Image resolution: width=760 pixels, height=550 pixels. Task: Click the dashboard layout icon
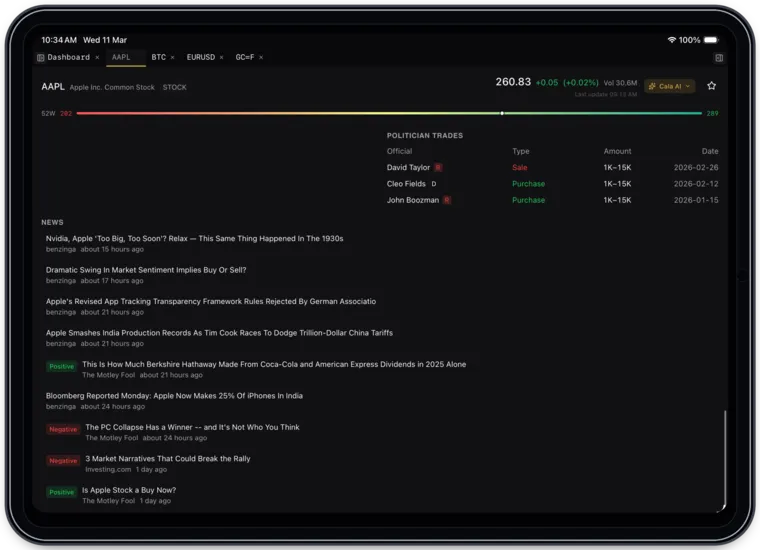tap(41, 58)
